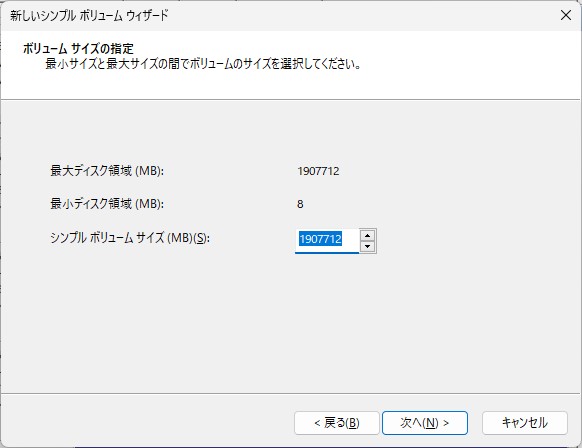Image resolution: width=582 pixels, height=448 pixels.
Task: Proceed with the 次へ(N) button
Action: point(425,423)
